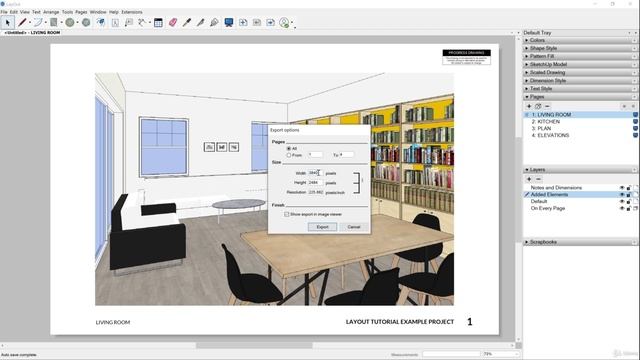Toggle presentation icon for PLAN page
Image resolution: width=640 pixels, height=360 pixels.
point(636,128)
